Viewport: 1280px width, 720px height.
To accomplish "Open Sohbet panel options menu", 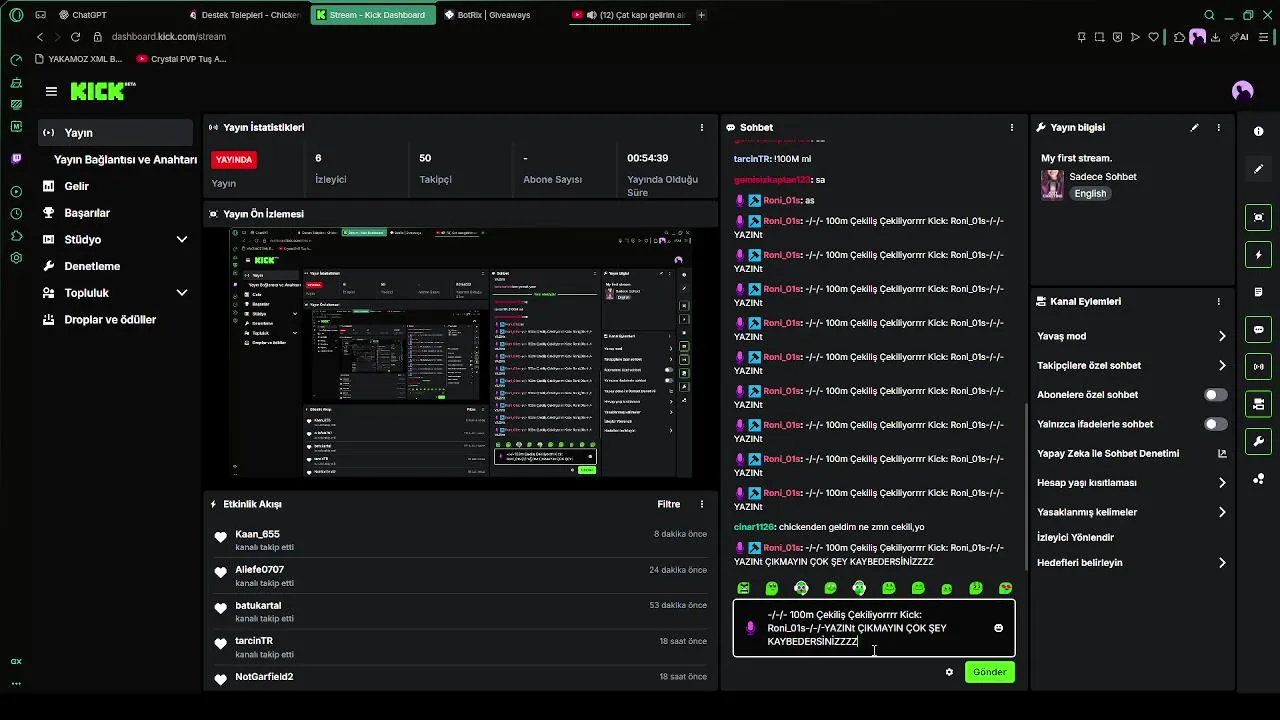I will coord(1012,128).
